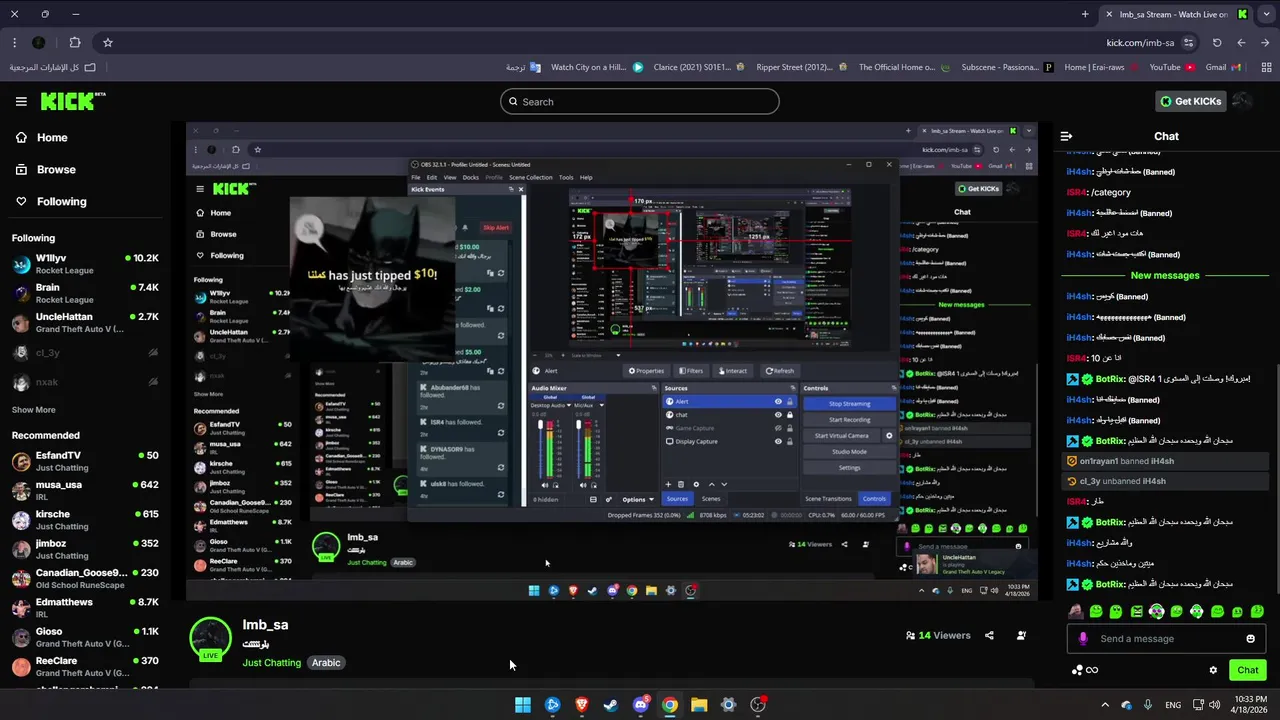Screen dimensions: 1280x720
Task: Click the follow person icon beside share
Action: [1021, 635]
